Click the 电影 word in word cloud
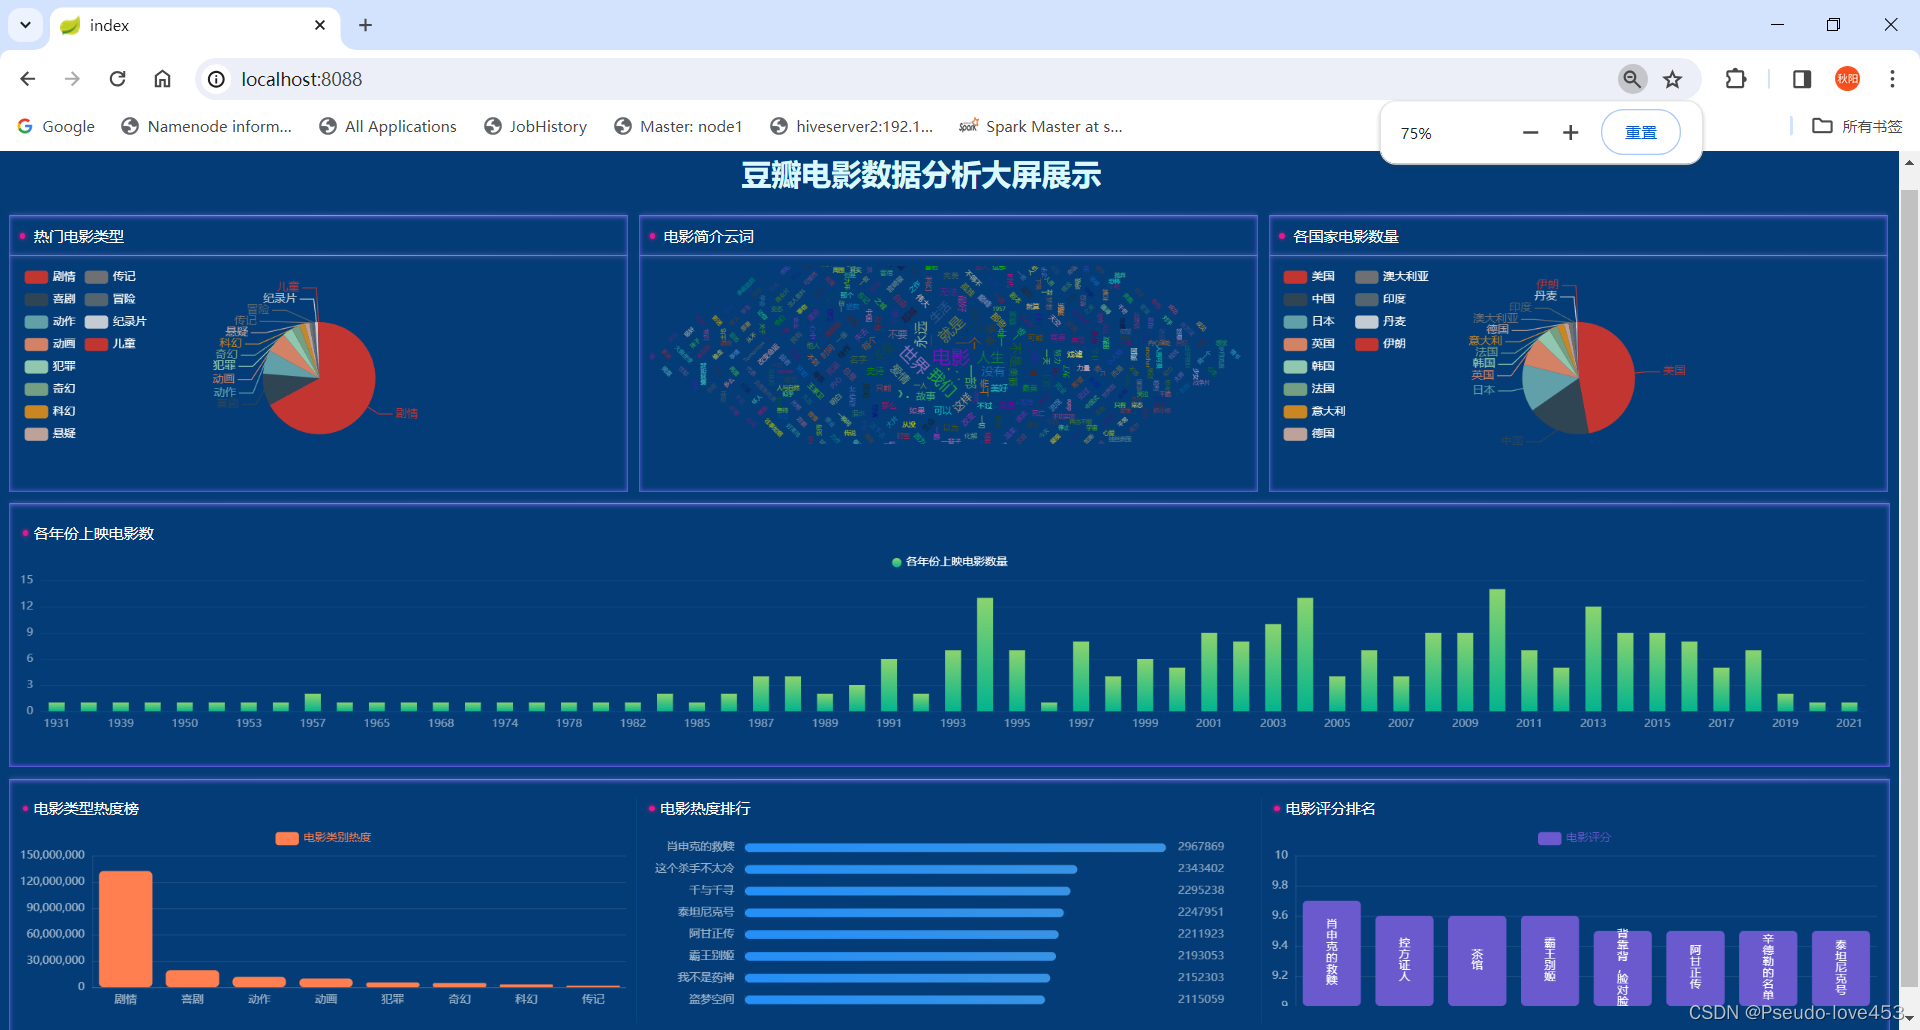Screen dimensions: 1920x1030 (x=950, y=357)
